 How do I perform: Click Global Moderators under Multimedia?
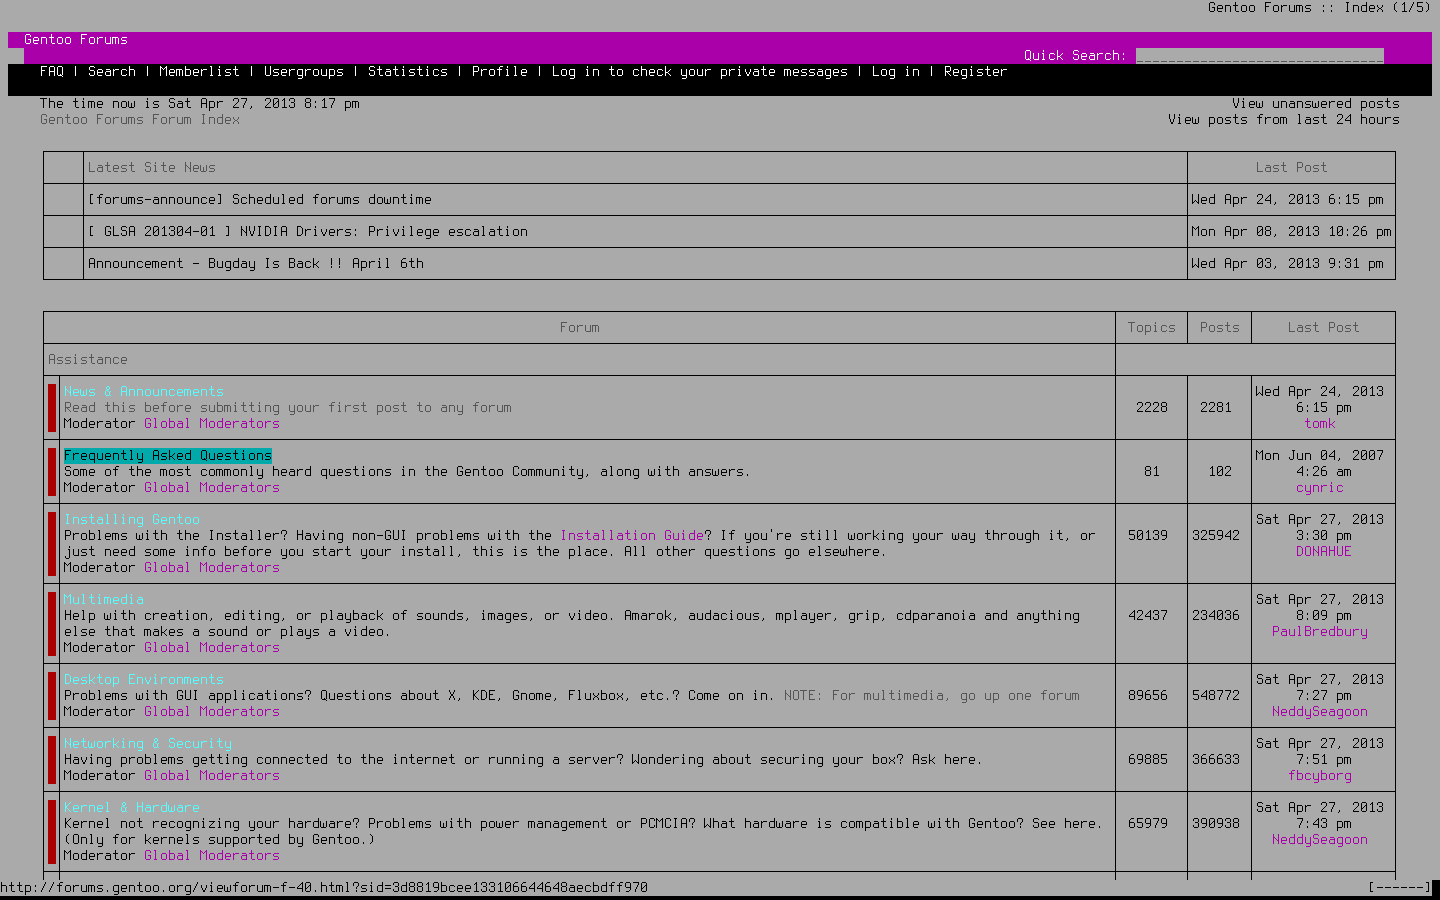[x=212, y=647]
